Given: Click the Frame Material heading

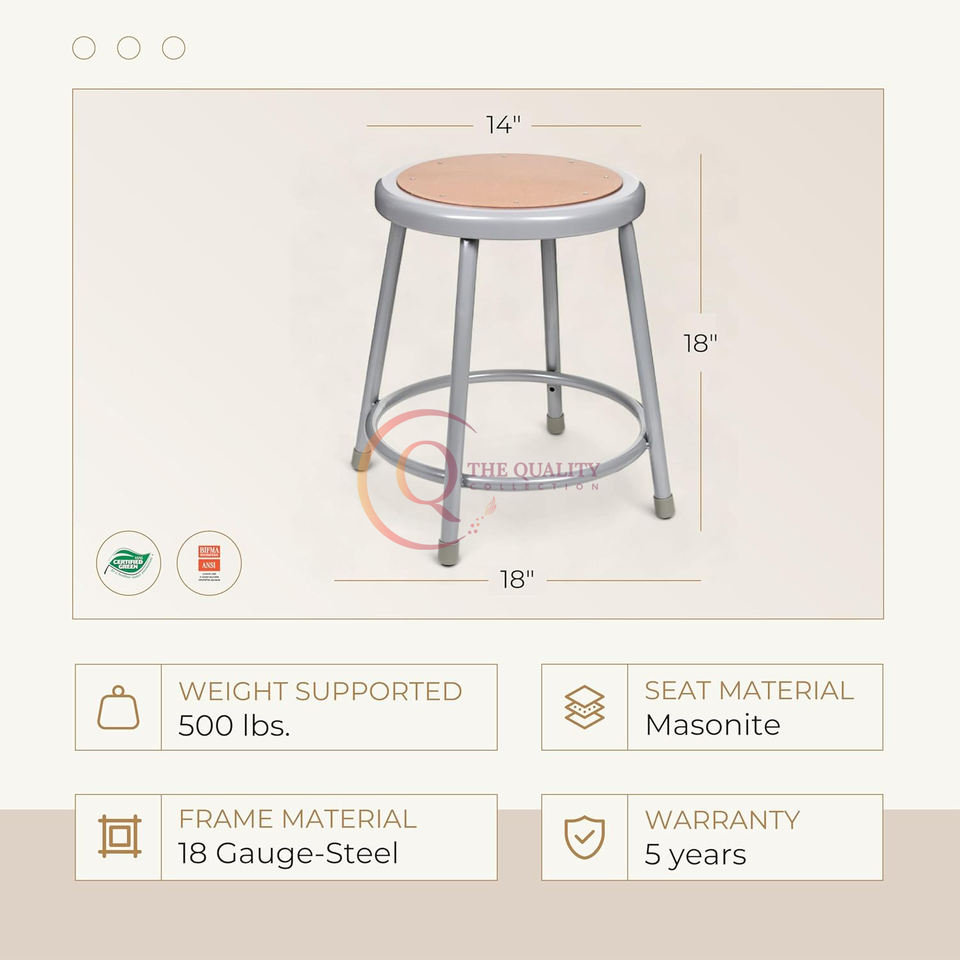Looking at the screenshot, I should point(297,819).
